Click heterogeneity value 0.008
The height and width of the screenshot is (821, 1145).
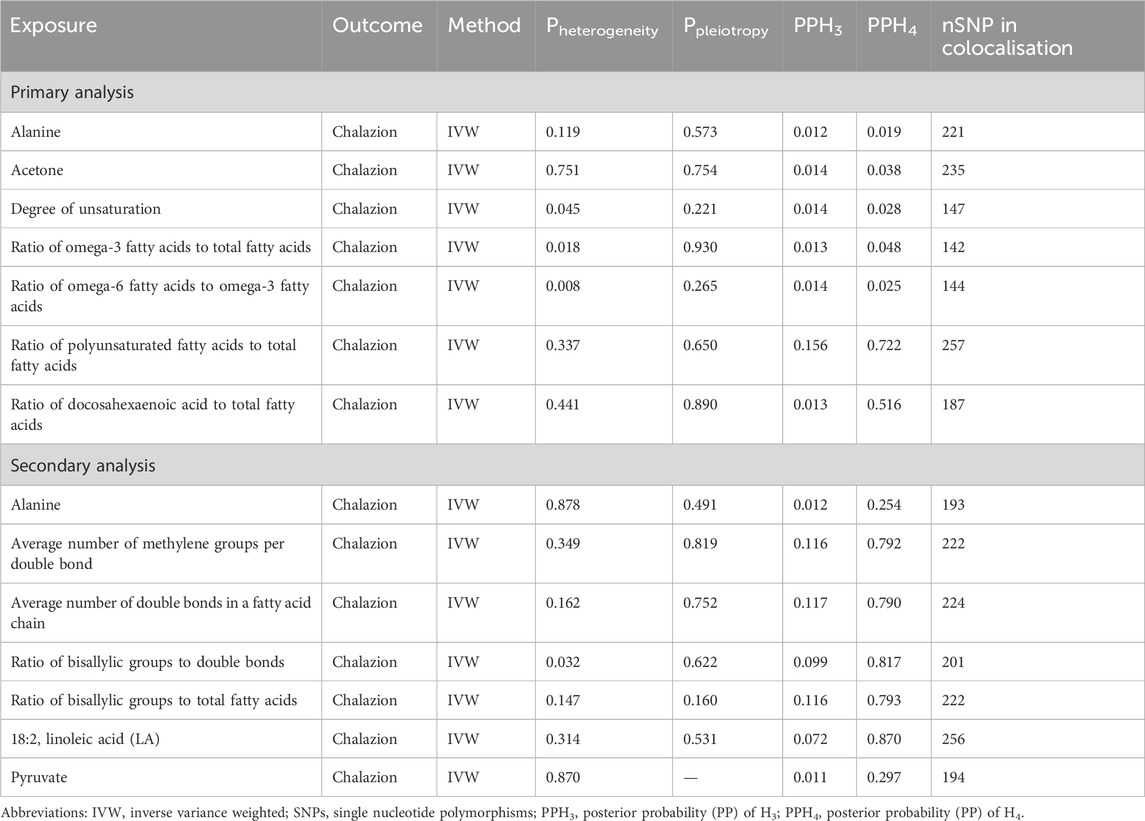[x=563, y=286]
